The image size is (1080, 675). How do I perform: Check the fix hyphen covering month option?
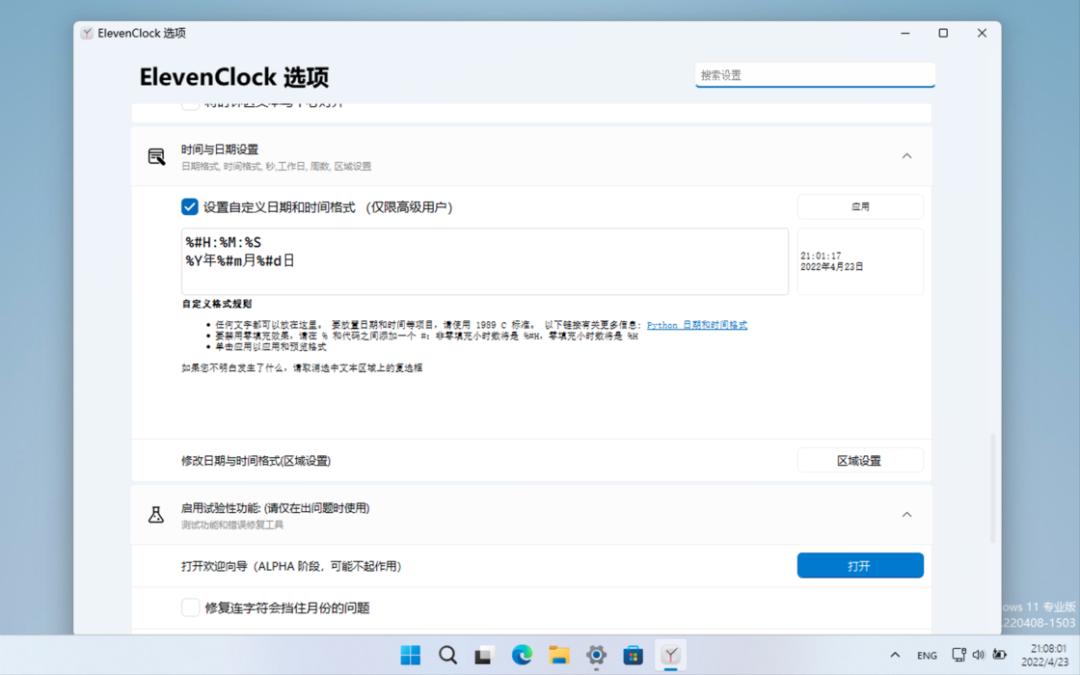click(x=190, y=608)
